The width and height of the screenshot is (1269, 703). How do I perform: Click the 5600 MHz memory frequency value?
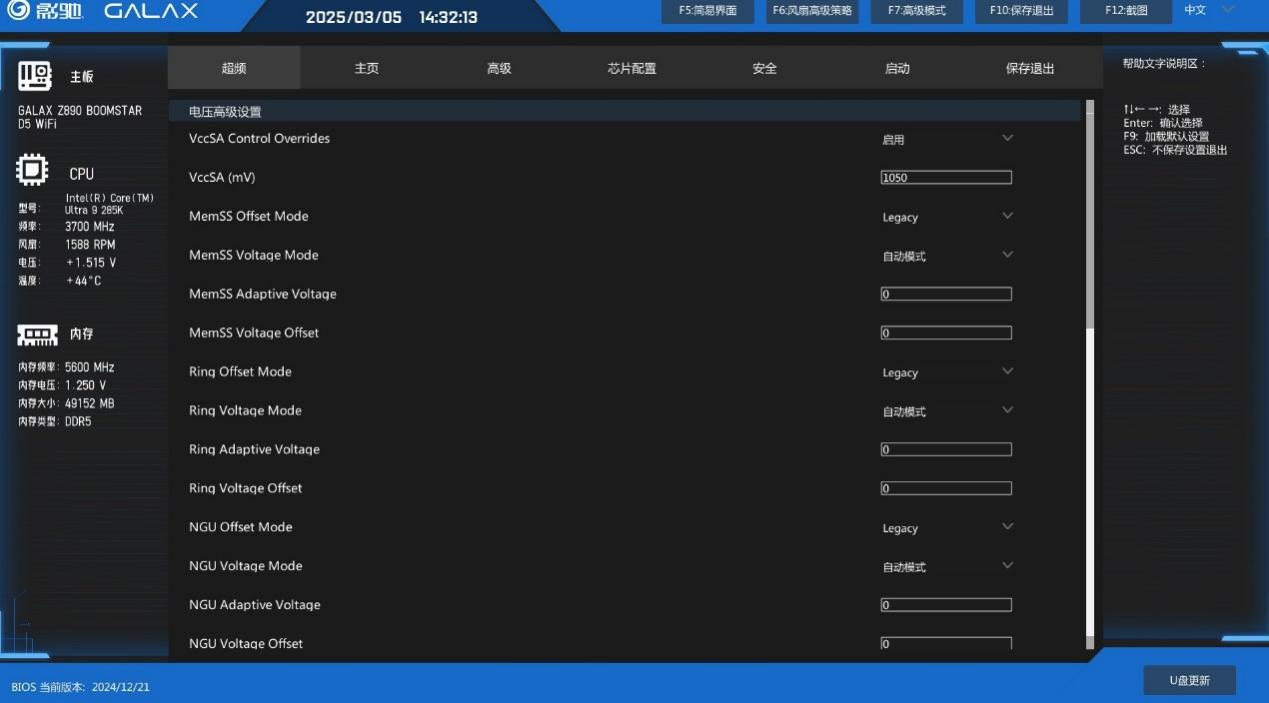tap(90, 367)
